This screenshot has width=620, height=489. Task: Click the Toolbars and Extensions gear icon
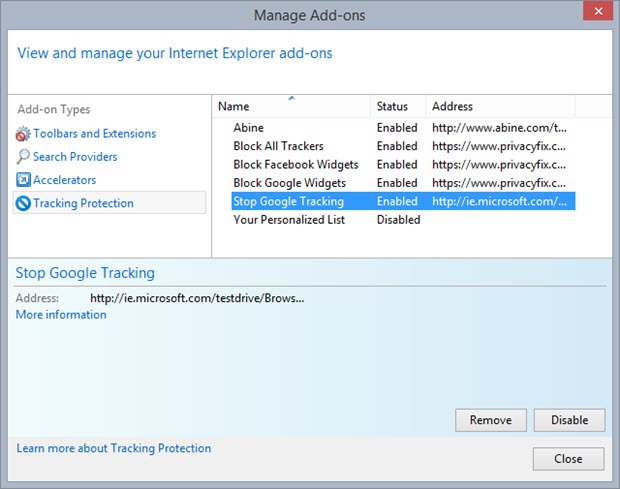[x=23, y=134]
